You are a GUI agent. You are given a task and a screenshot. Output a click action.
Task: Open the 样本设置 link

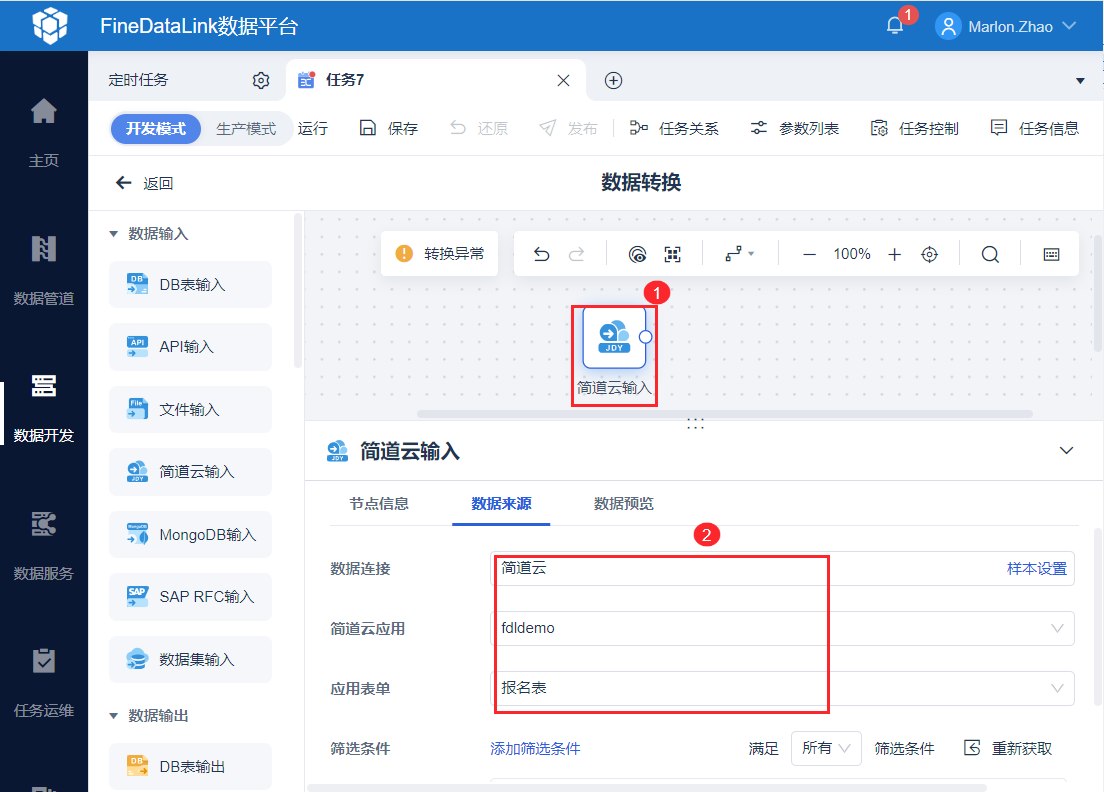[x=1036, y=569]
